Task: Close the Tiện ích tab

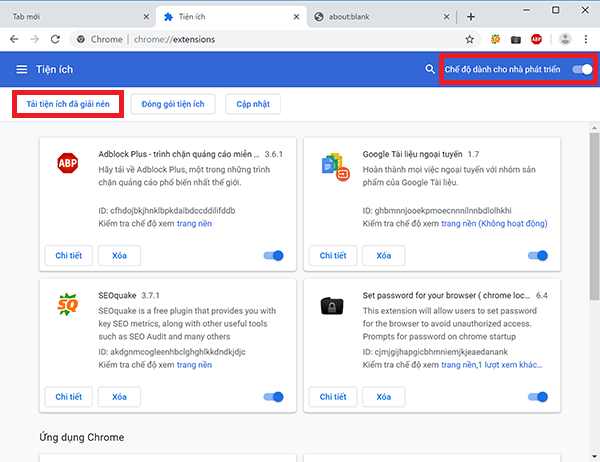Action: tap(296, 17)
